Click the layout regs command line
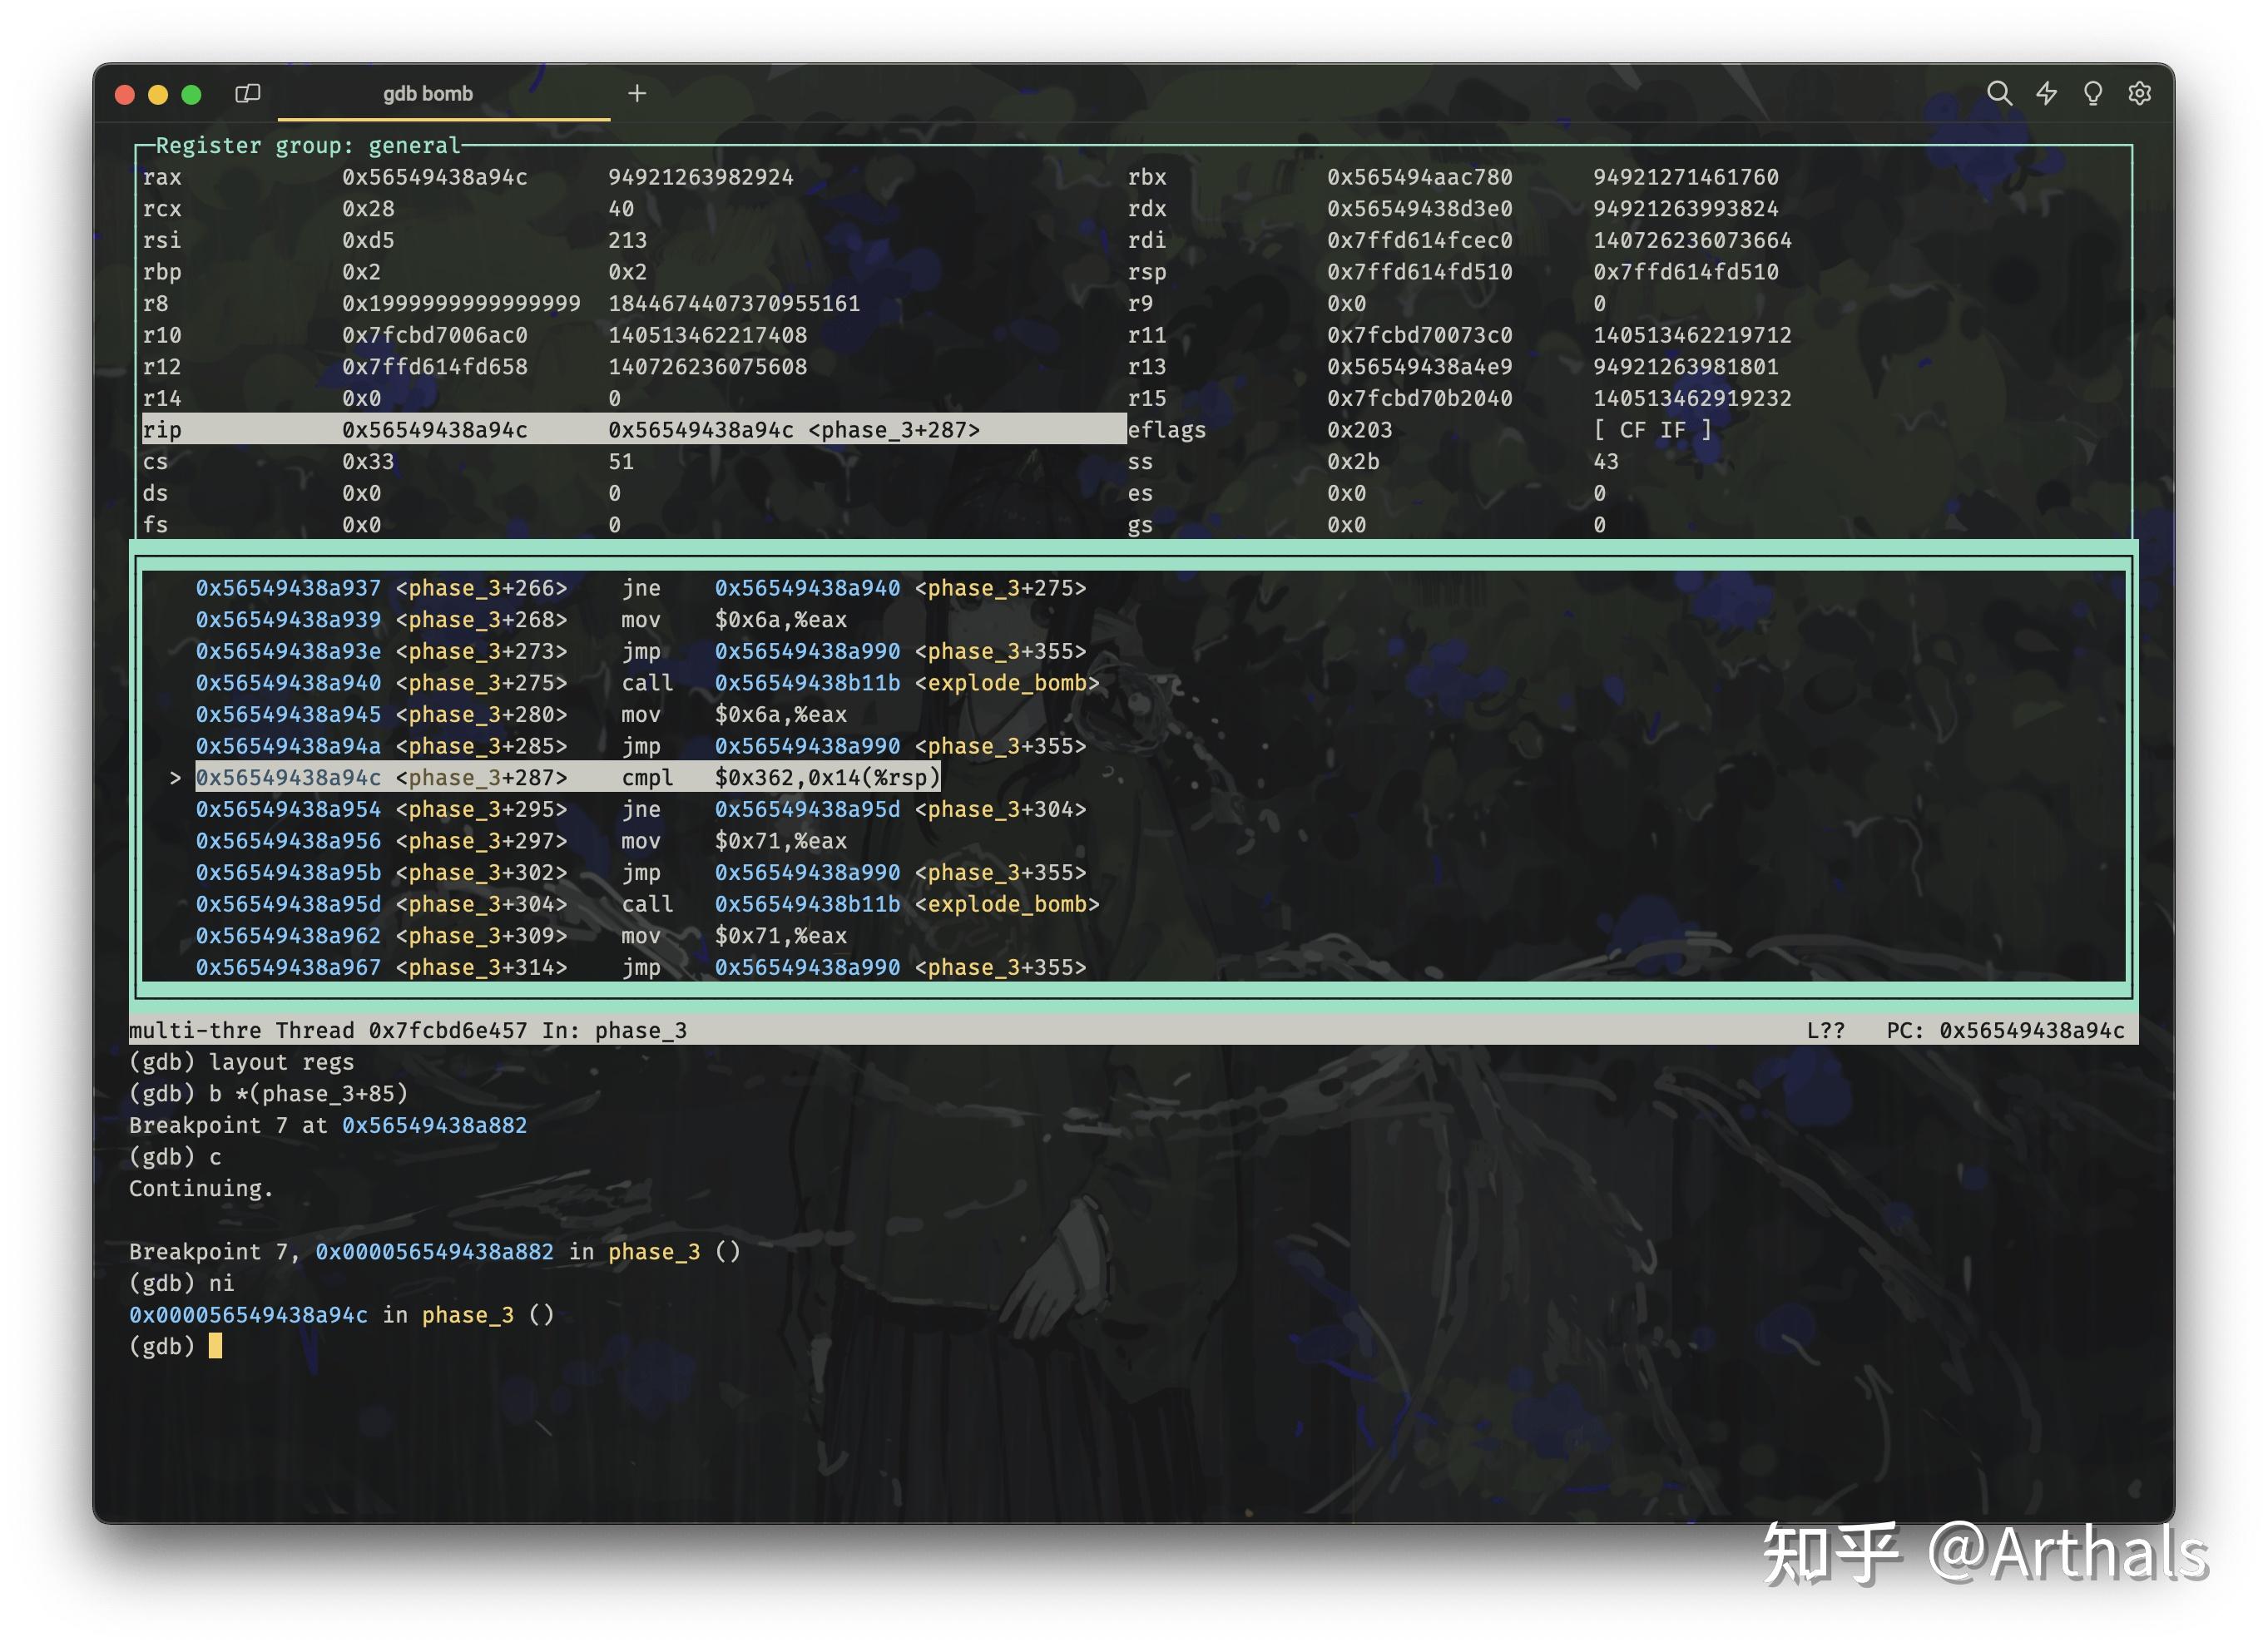2268x1647 pixels. [241, 1062]
